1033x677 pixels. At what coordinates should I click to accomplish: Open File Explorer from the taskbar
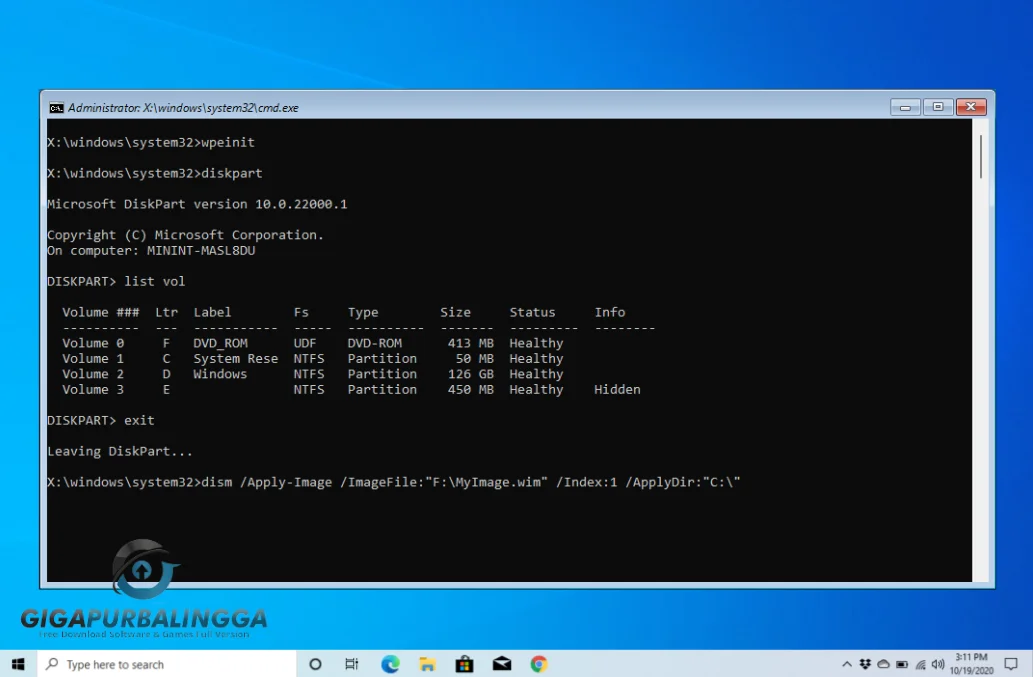pos(427,663)
